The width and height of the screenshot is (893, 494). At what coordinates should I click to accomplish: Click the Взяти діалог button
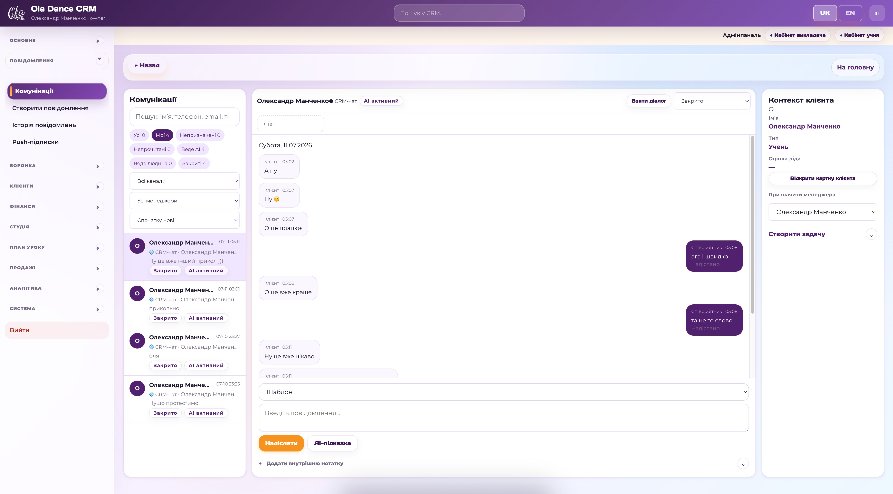point(648,101)
